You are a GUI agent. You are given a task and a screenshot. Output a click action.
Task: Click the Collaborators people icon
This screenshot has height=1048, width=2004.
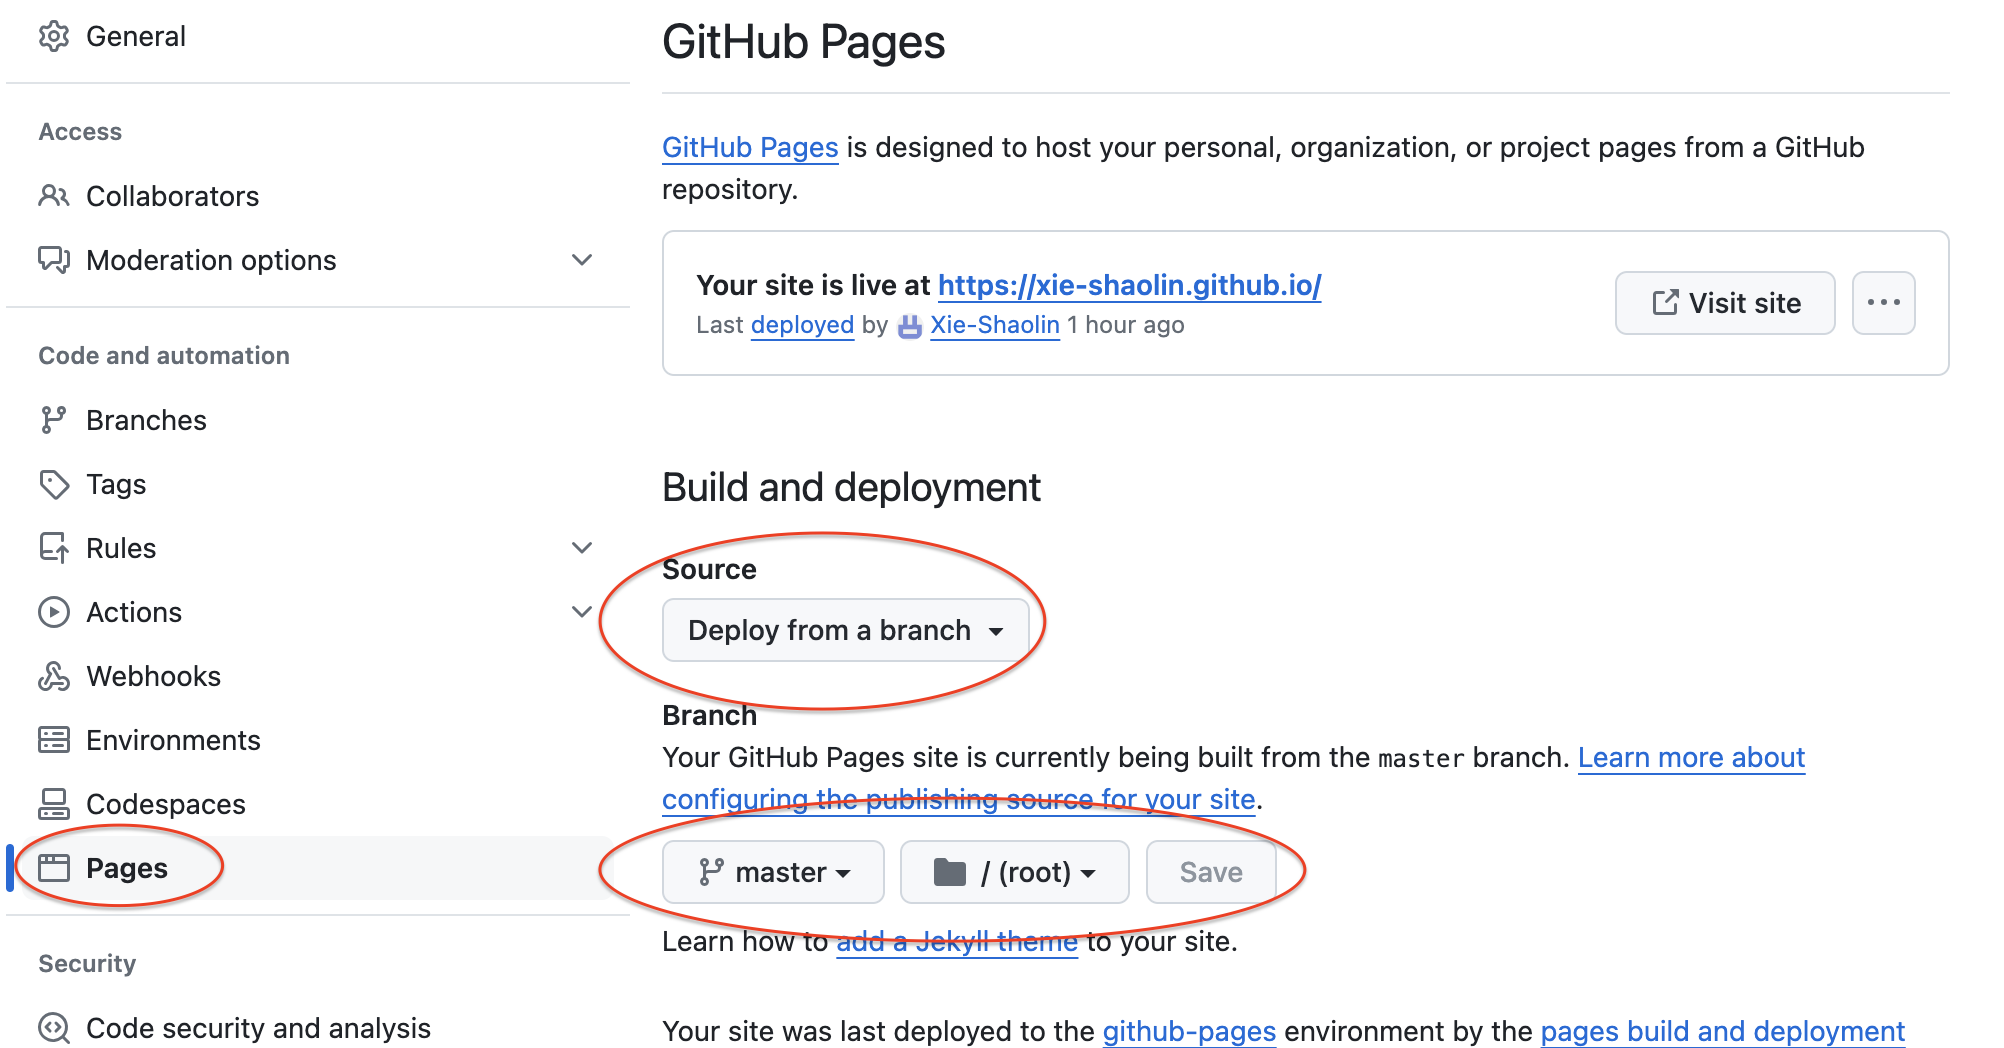(x=54, y=196)
